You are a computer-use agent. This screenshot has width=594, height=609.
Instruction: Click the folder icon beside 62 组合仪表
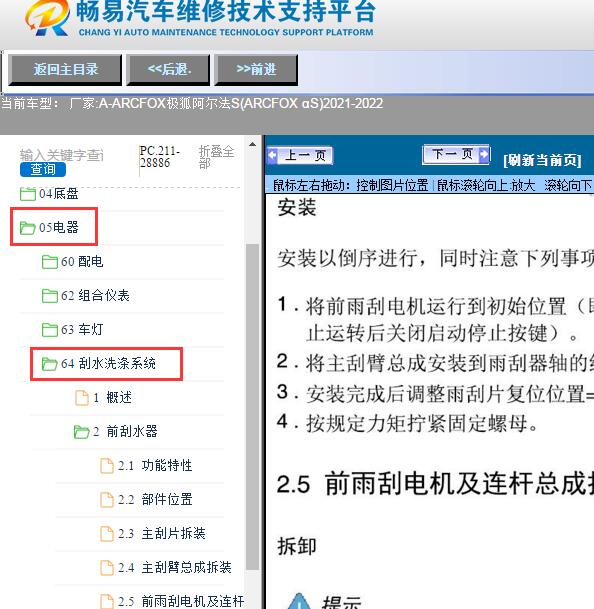pyautogui.click(x=50, y=296)
